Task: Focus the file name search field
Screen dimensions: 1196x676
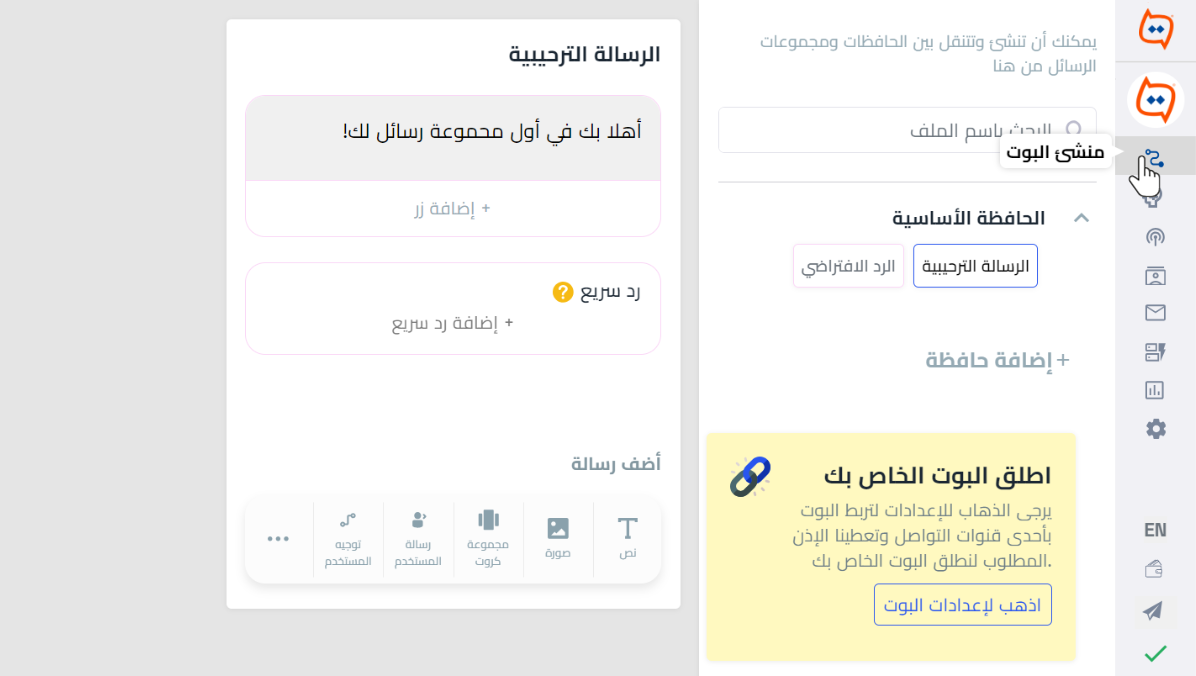Action: (x=907, y=130)
